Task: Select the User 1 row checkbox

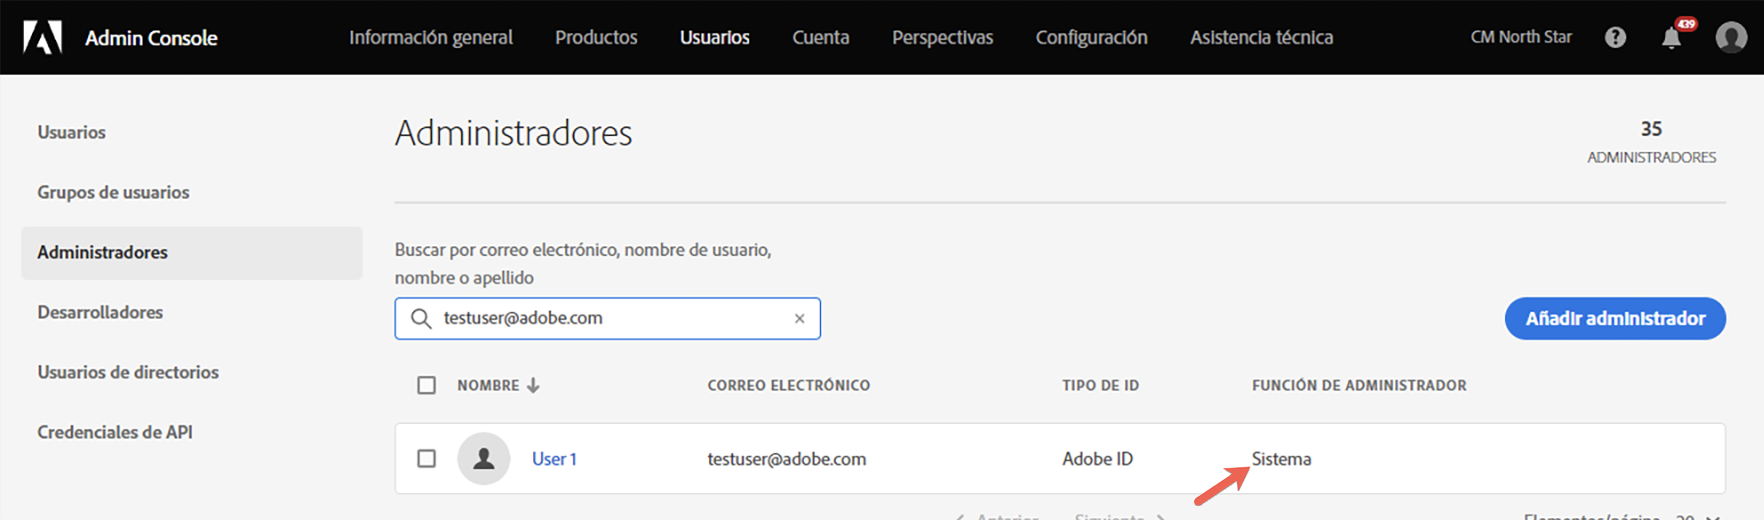Action: [427, 458]
